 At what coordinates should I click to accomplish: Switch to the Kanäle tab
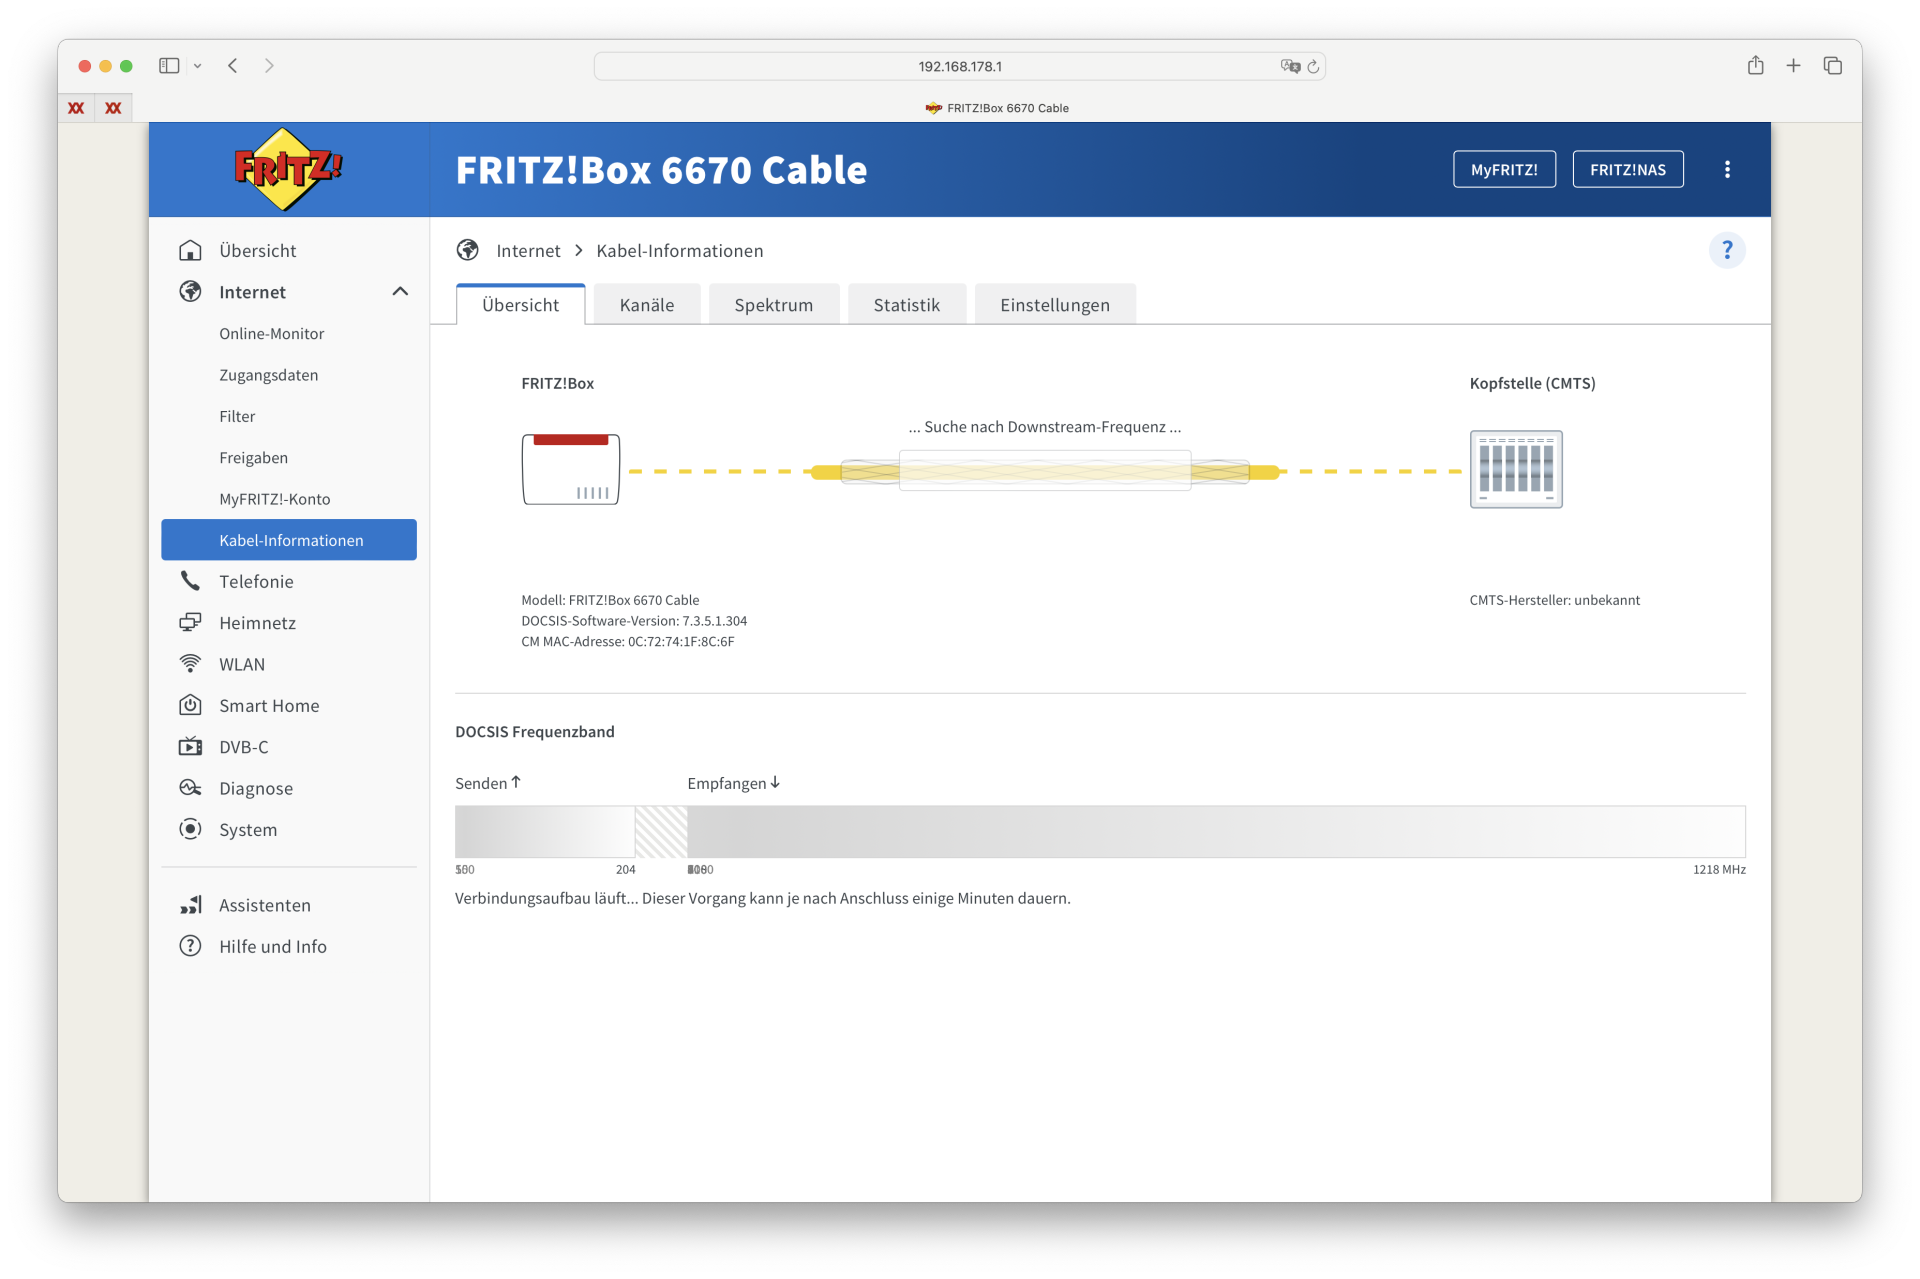click(x=646, y=305)
